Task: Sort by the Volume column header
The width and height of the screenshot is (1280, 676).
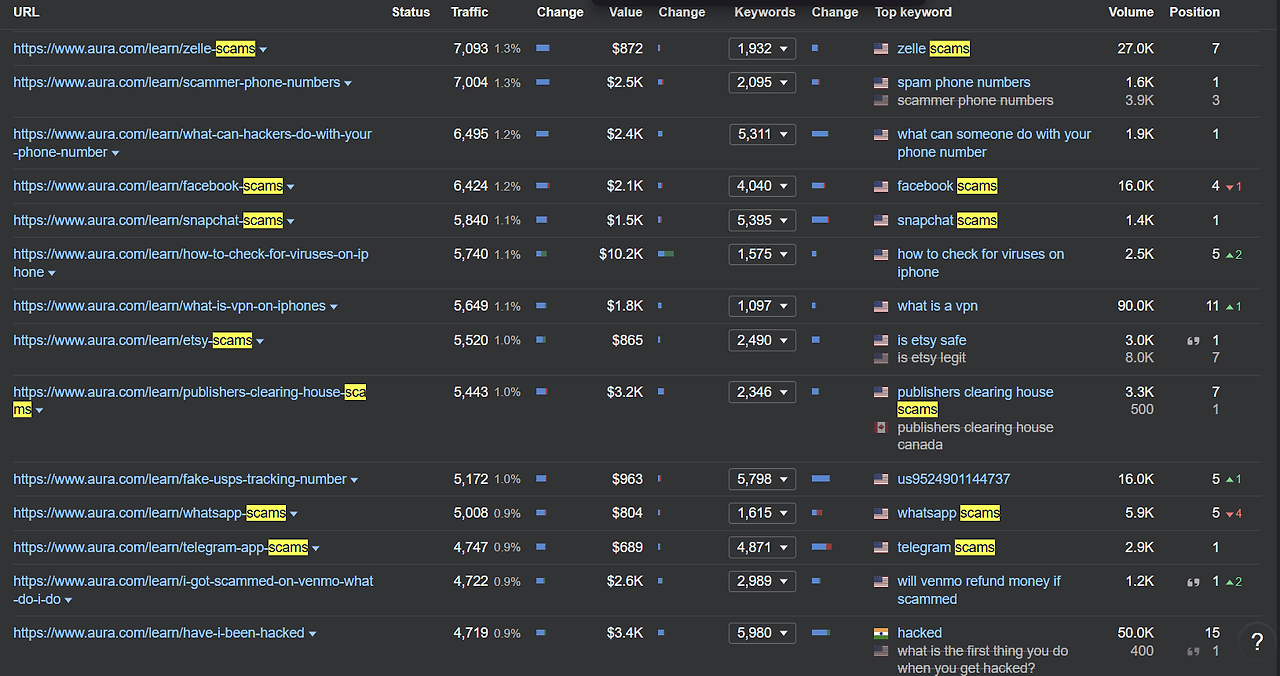Action: tap(1131, 12)
